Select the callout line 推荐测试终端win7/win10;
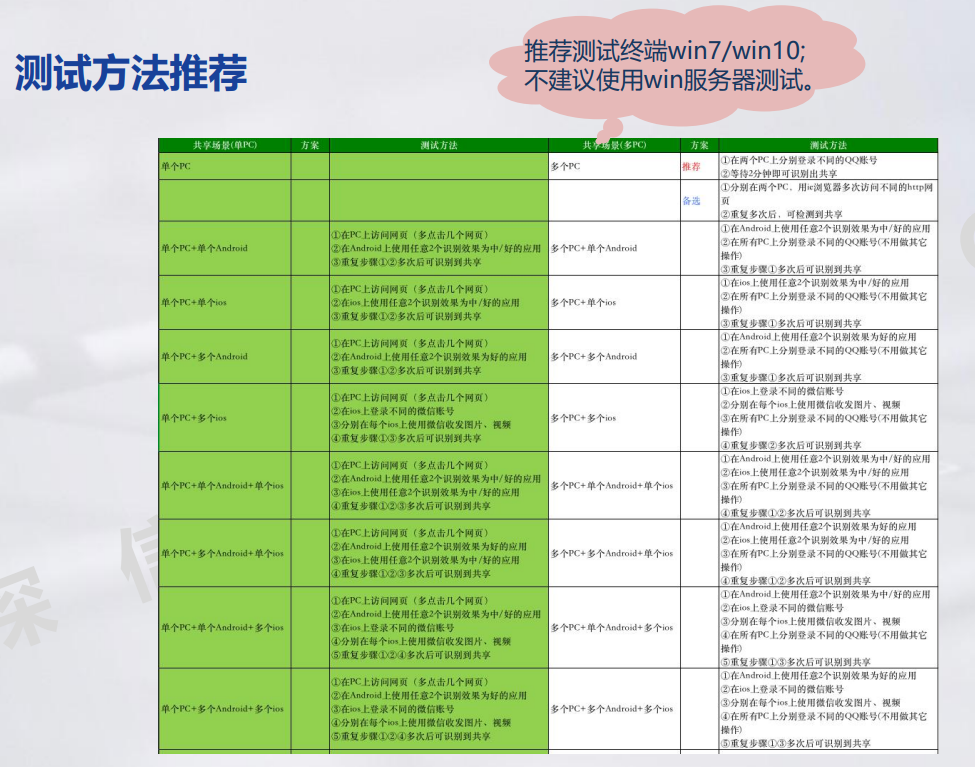This screenshot has height=767, width=975. [x=665, y=51]
